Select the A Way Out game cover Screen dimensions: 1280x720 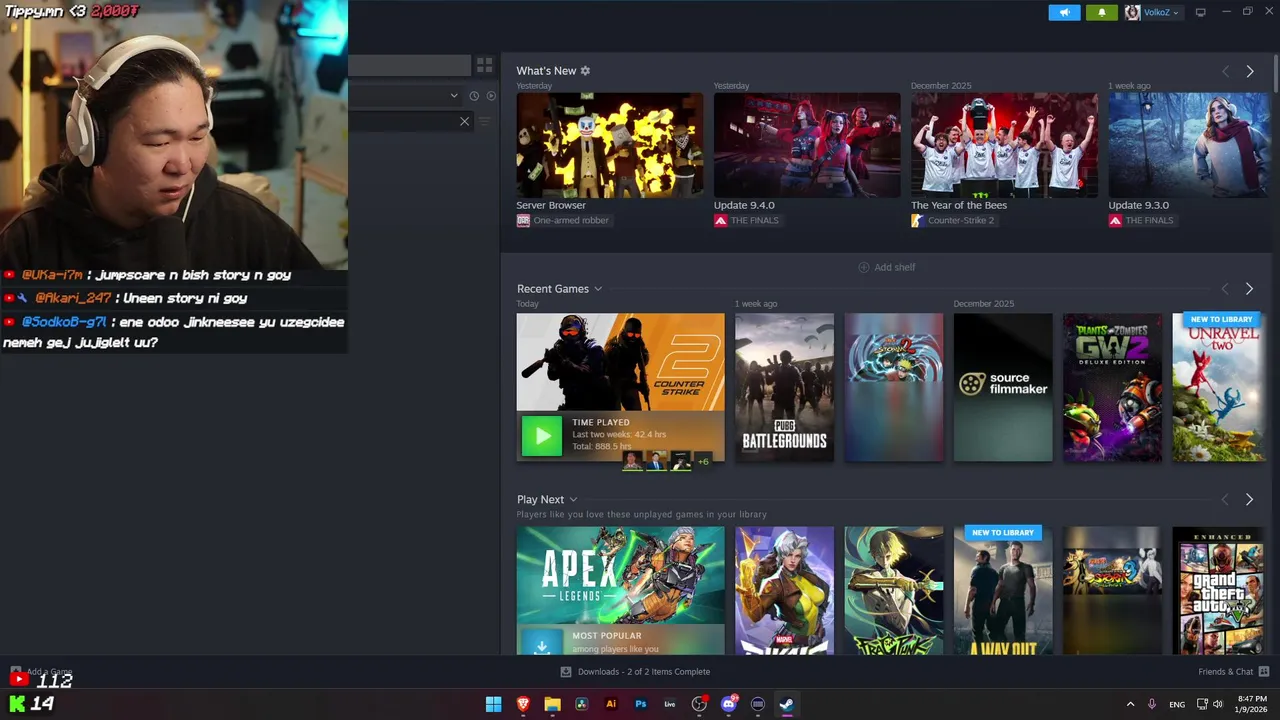(x=1003, y=591)
